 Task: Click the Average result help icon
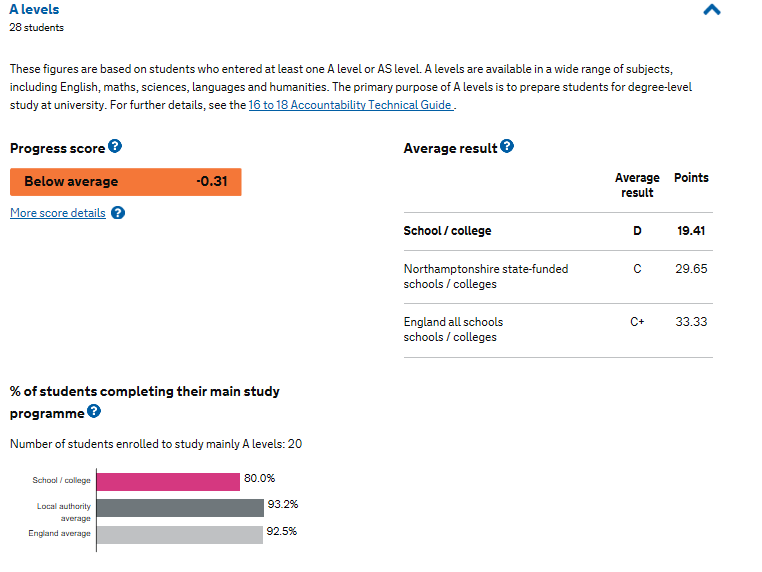coord(507,146)
